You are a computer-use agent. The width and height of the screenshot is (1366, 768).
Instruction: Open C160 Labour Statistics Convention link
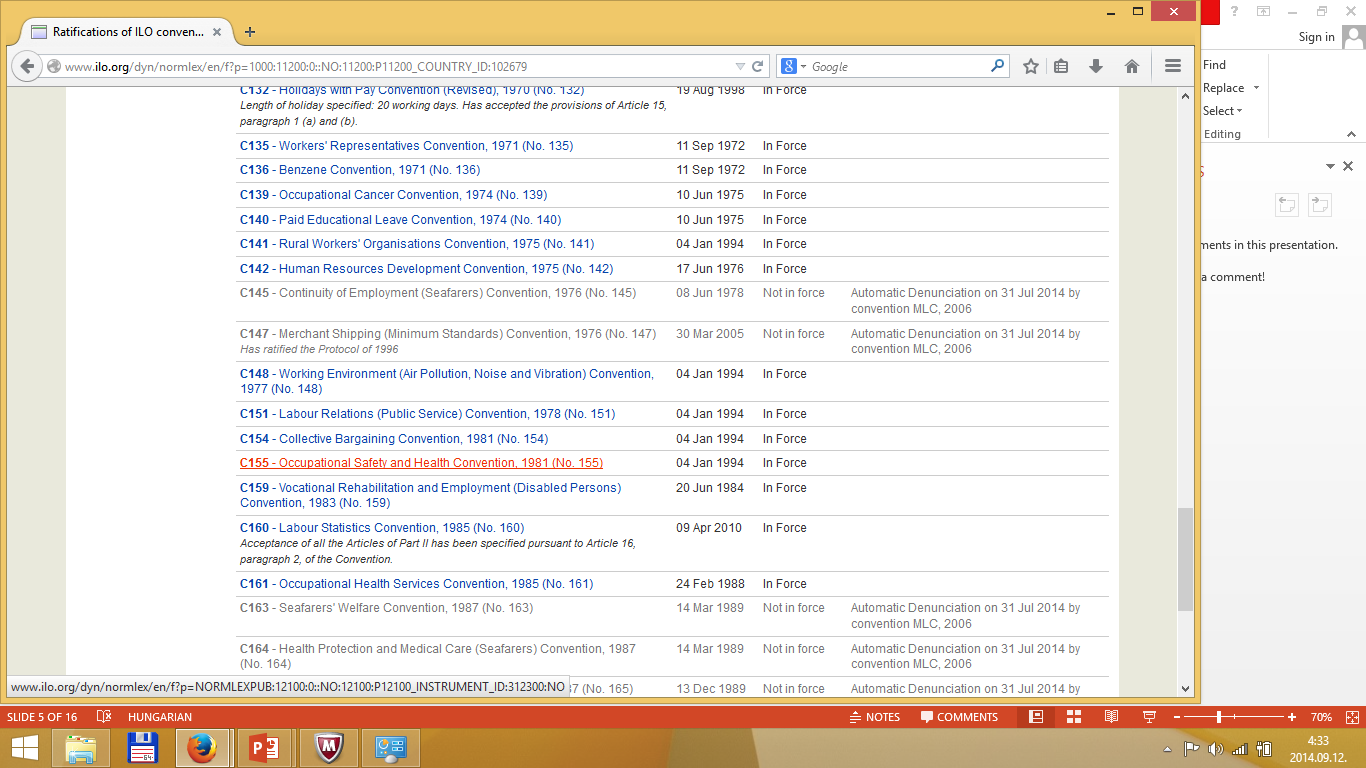pyautogui.click(x=382, y=528)
